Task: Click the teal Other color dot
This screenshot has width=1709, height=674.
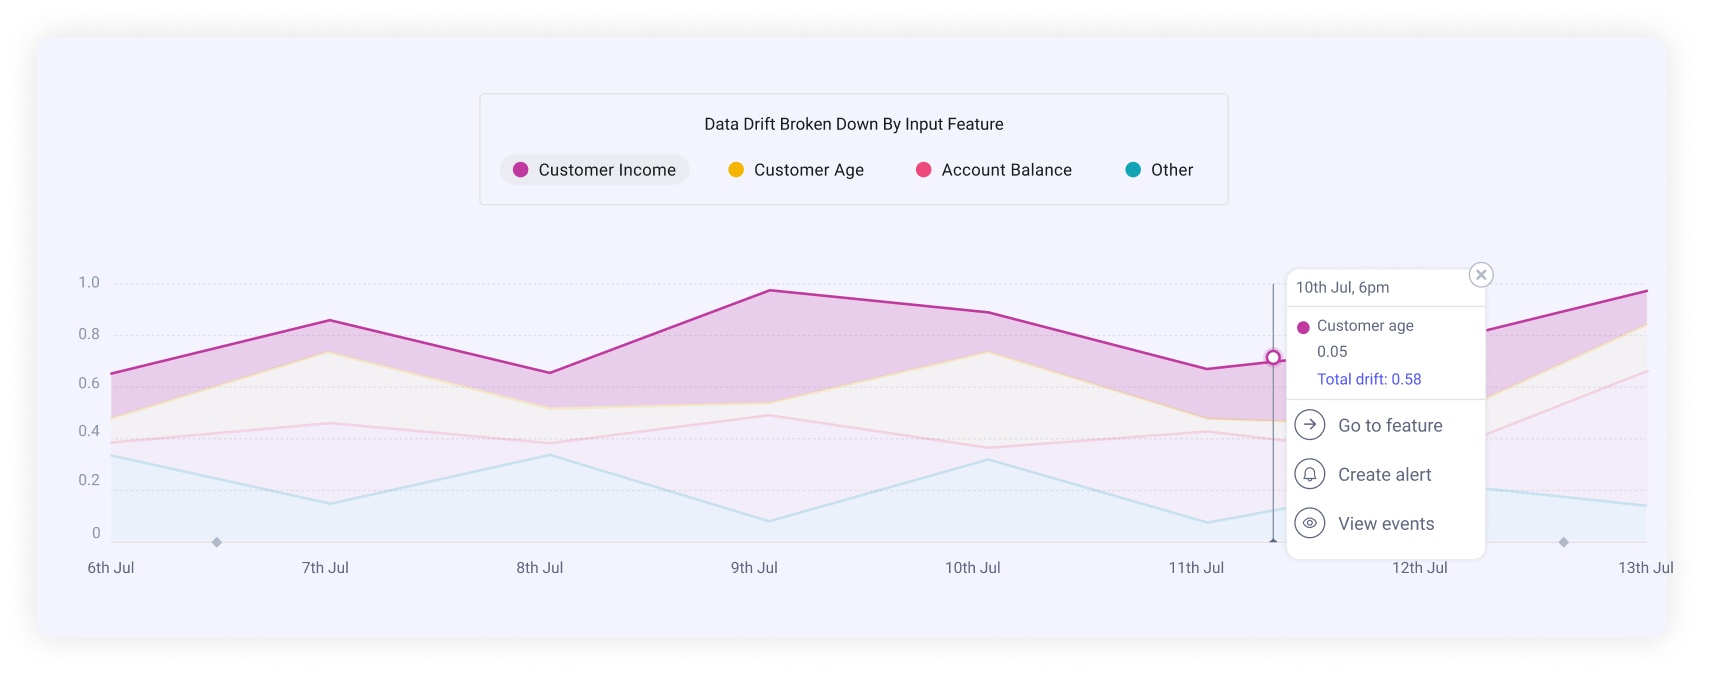Action: (x=1133, y=170)
